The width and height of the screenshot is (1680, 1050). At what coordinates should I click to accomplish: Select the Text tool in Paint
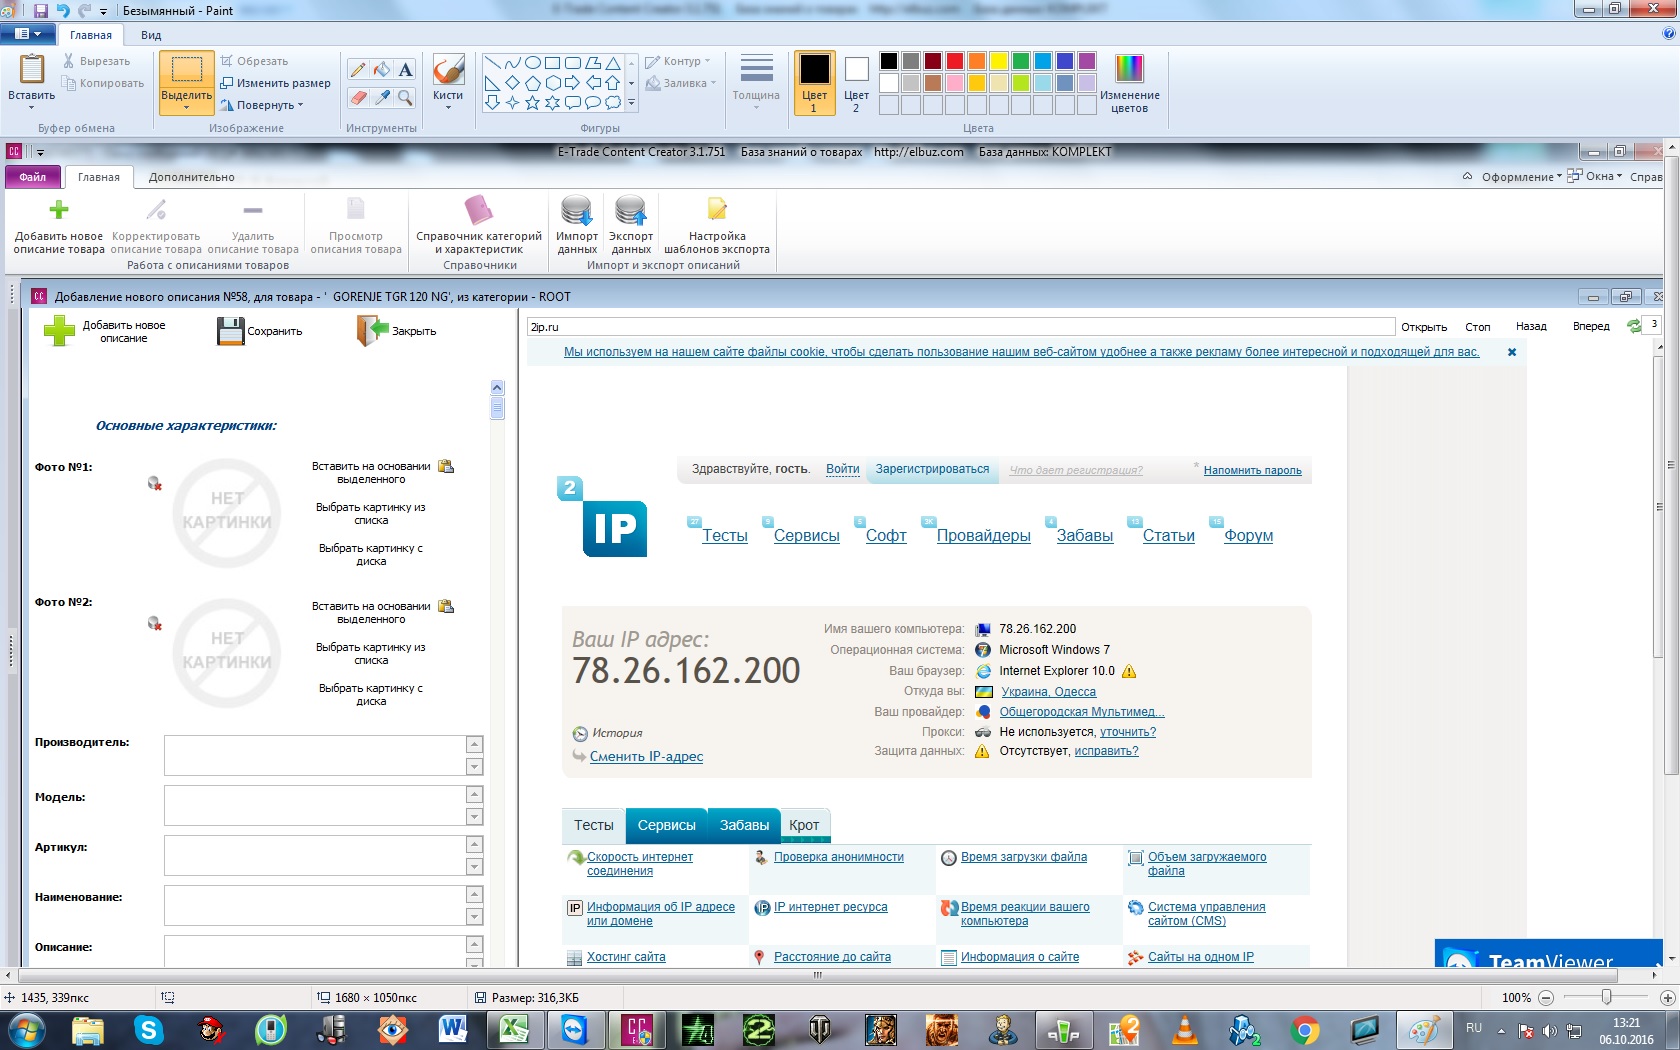coord(405,69)
